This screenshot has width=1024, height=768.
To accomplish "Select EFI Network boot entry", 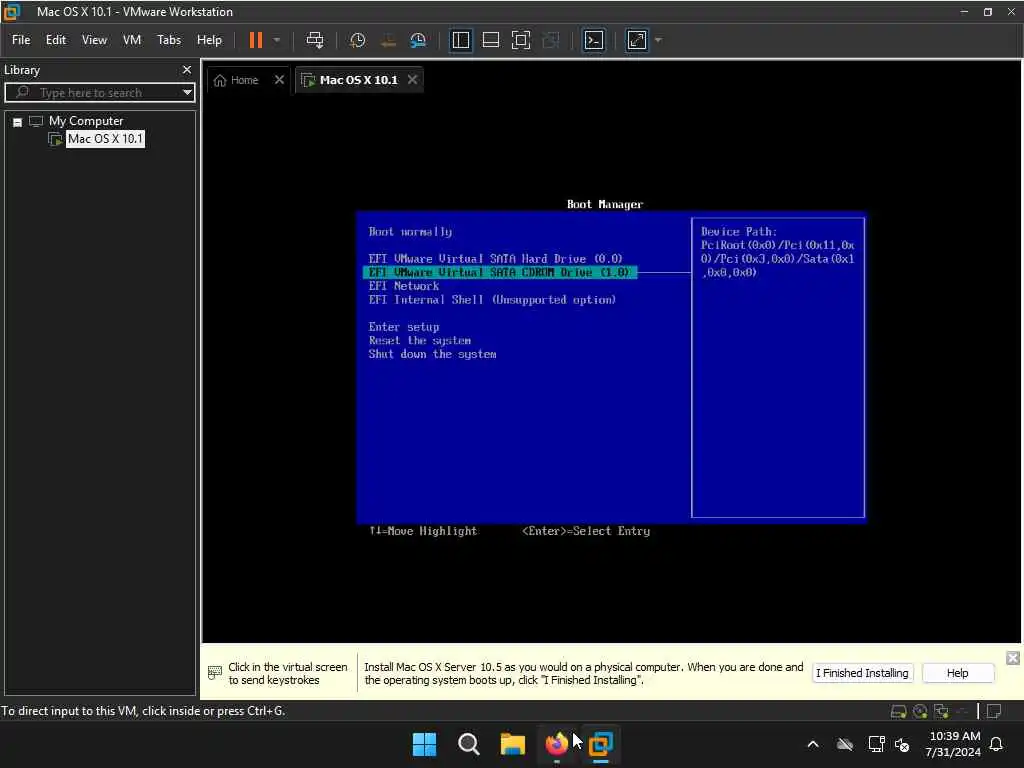I will point(404,286).
